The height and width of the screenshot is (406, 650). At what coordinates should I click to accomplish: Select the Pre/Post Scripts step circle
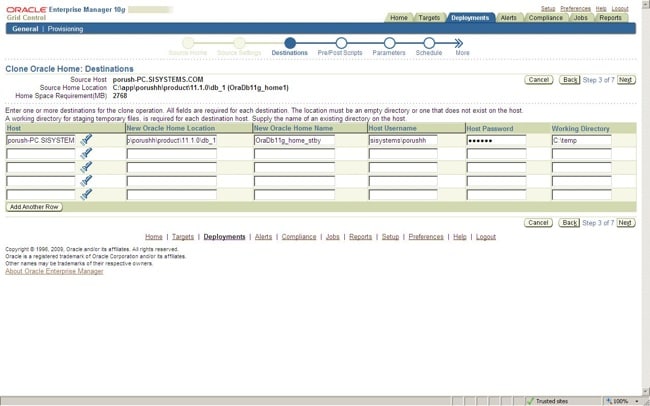(341, 43)
